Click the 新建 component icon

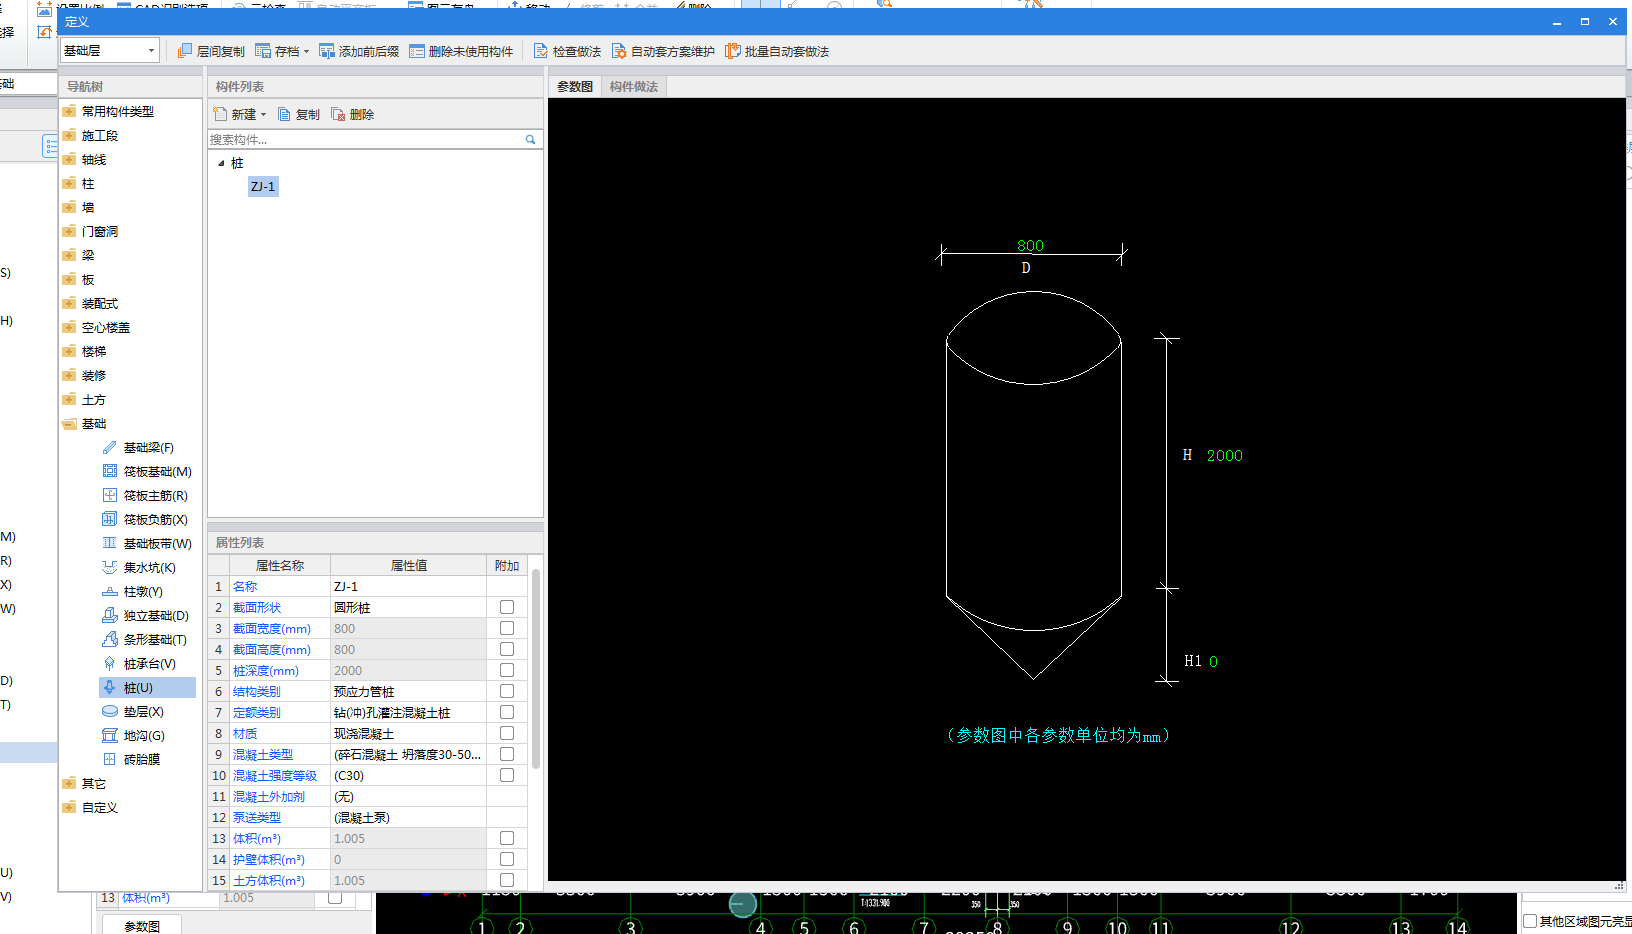point(220,114)
